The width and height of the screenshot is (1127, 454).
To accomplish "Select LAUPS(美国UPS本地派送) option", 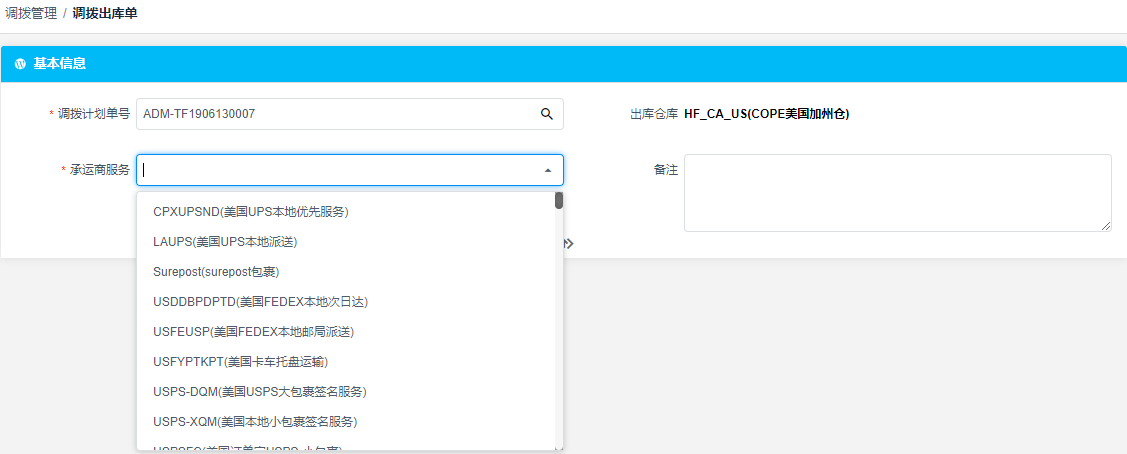I will click(x=346, y=242).
